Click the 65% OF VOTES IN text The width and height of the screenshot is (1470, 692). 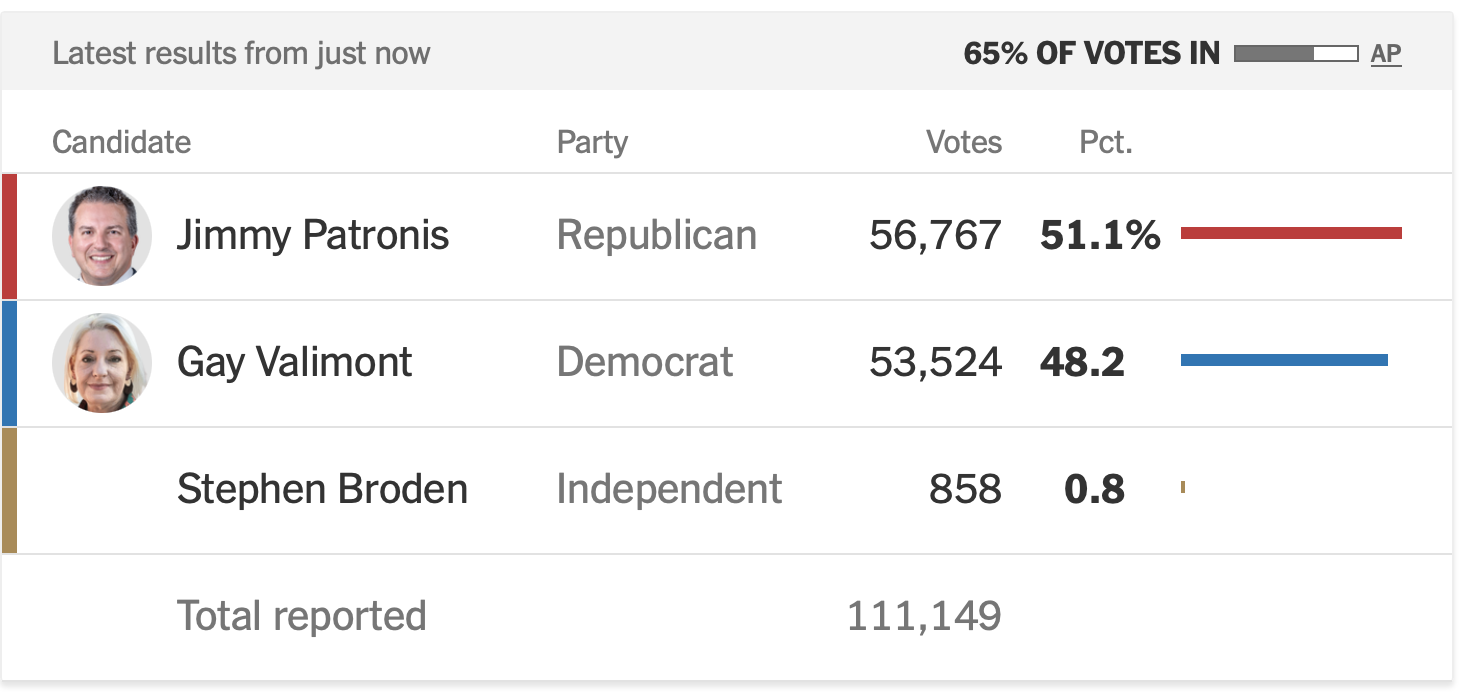(1092, 54)
